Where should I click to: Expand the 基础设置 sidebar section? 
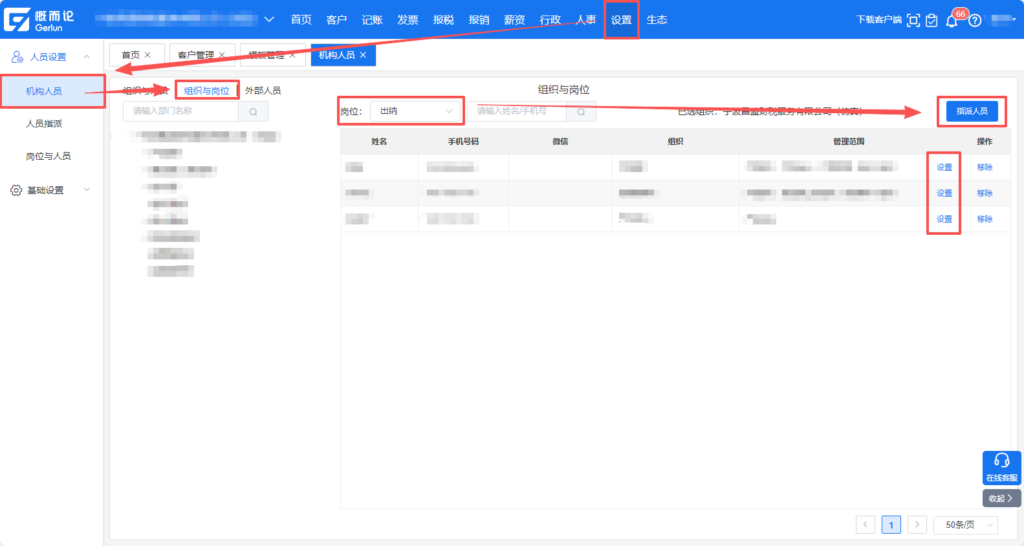[x=87, y=190]
